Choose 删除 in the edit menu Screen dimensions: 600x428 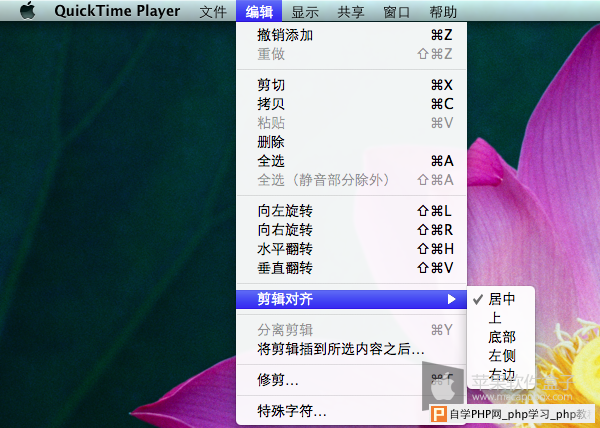pyautogui.click(x=351, y=142)
